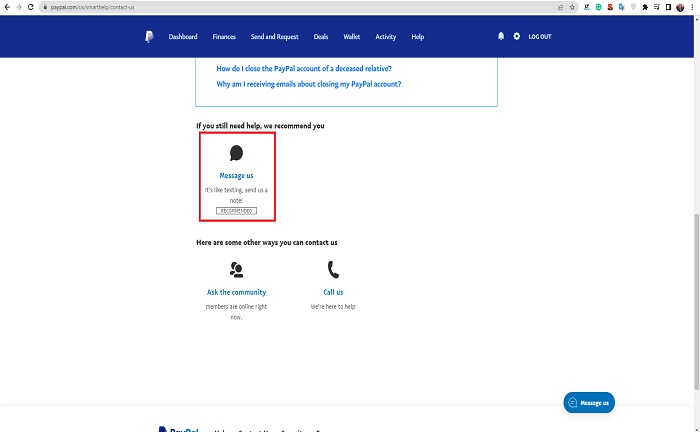Image resolution: width=700 pixels, height=432 pixels.
Task: Click the grayed-out shield extension icon
Action: 633,7
